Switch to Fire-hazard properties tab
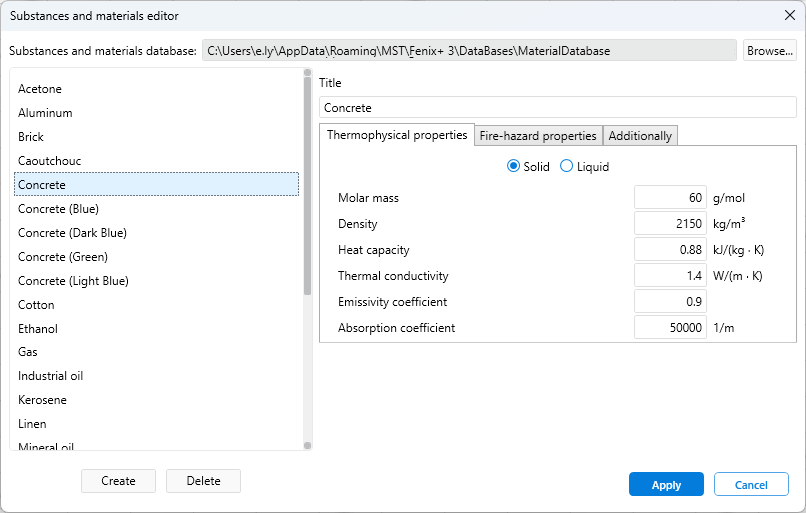The image size is (806, 513). pyautogui.click(x=538, y=136)
